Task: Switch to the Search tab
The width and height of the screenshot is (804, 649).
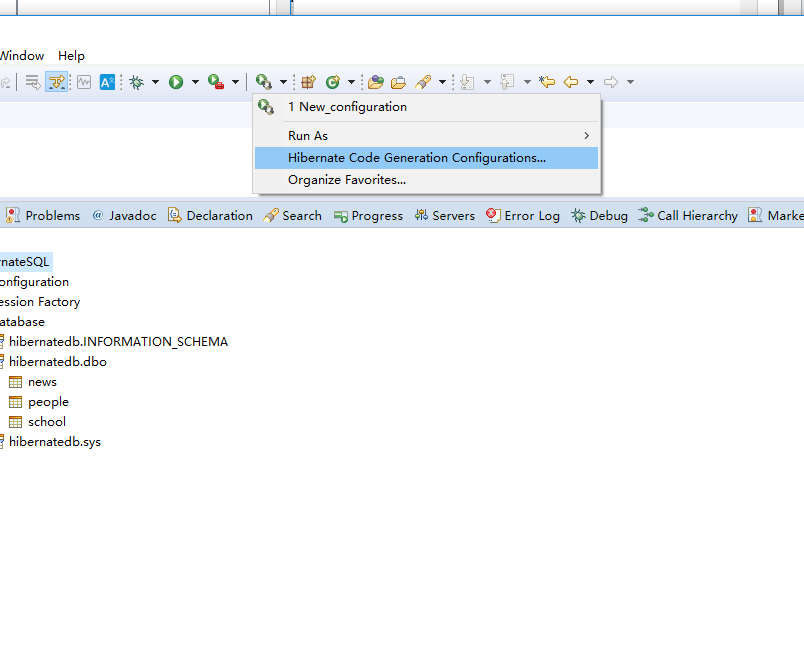Action: (x=292, y=216)
